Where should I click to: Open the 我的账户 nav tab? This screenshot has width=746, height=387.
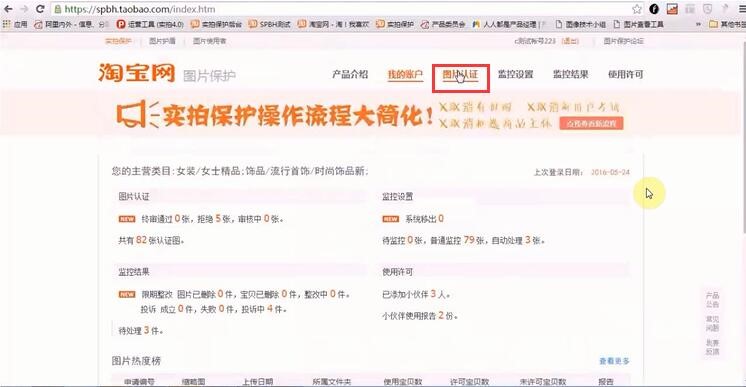pyautogui.click(x=405, y=74)
